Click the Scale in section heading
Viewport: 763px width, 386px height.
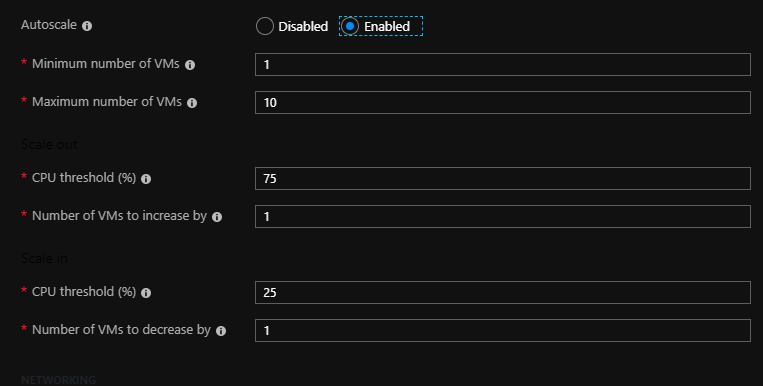pyautogui.click(x=44, y=258)
